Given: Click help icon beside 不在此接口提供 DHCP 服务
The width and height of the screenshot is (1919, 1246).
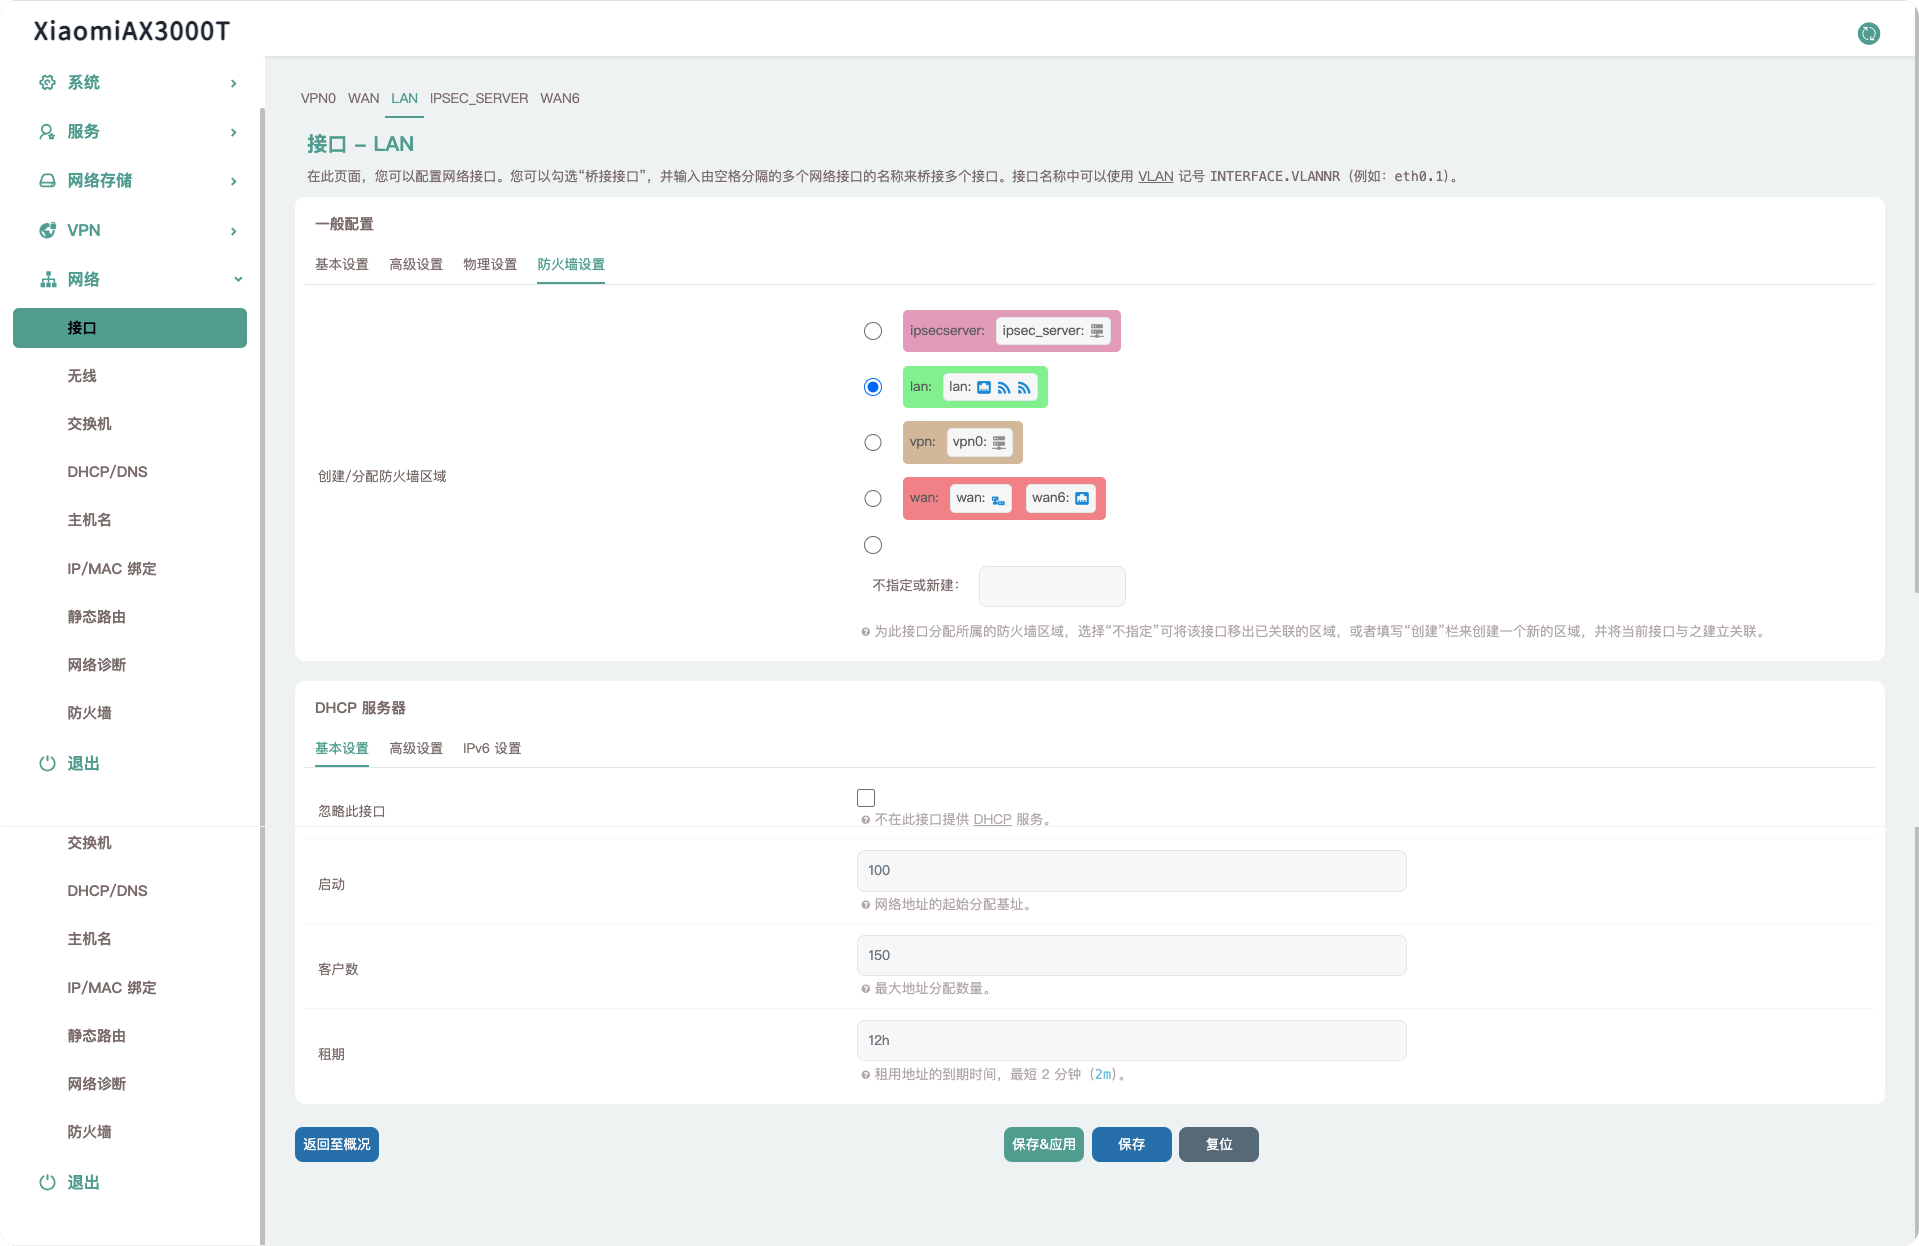Looking at the screenshot, I should pos(866,820).
